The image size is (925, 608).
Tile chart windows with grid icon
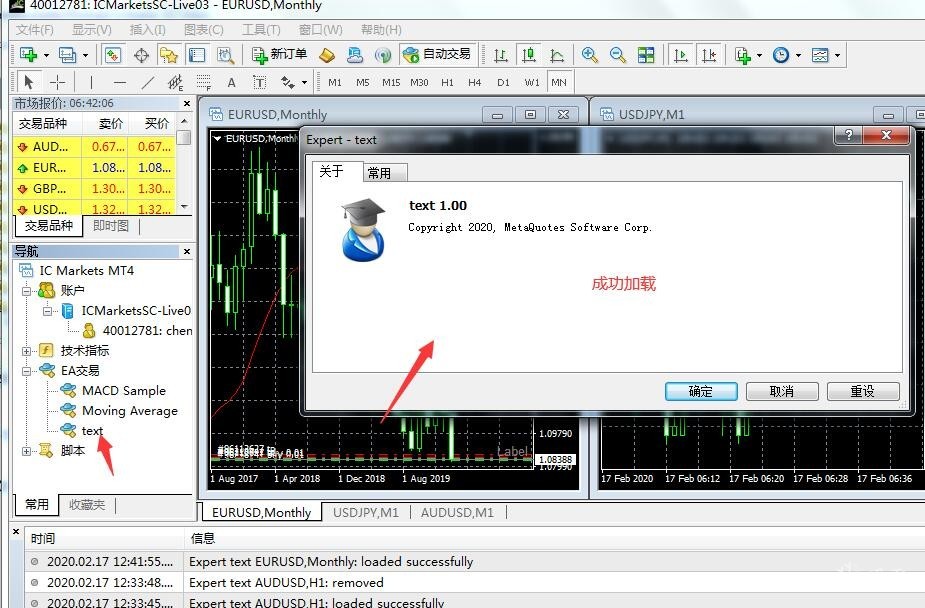(646, 55)
